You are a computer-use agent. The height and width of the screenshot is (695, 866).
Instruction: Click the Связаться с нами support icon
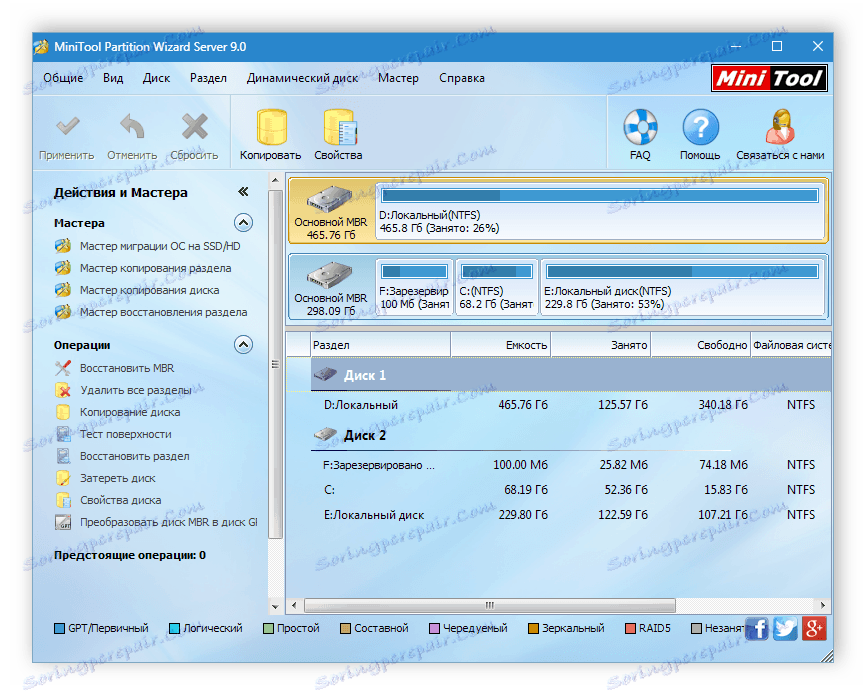click(x=780, y=127)
